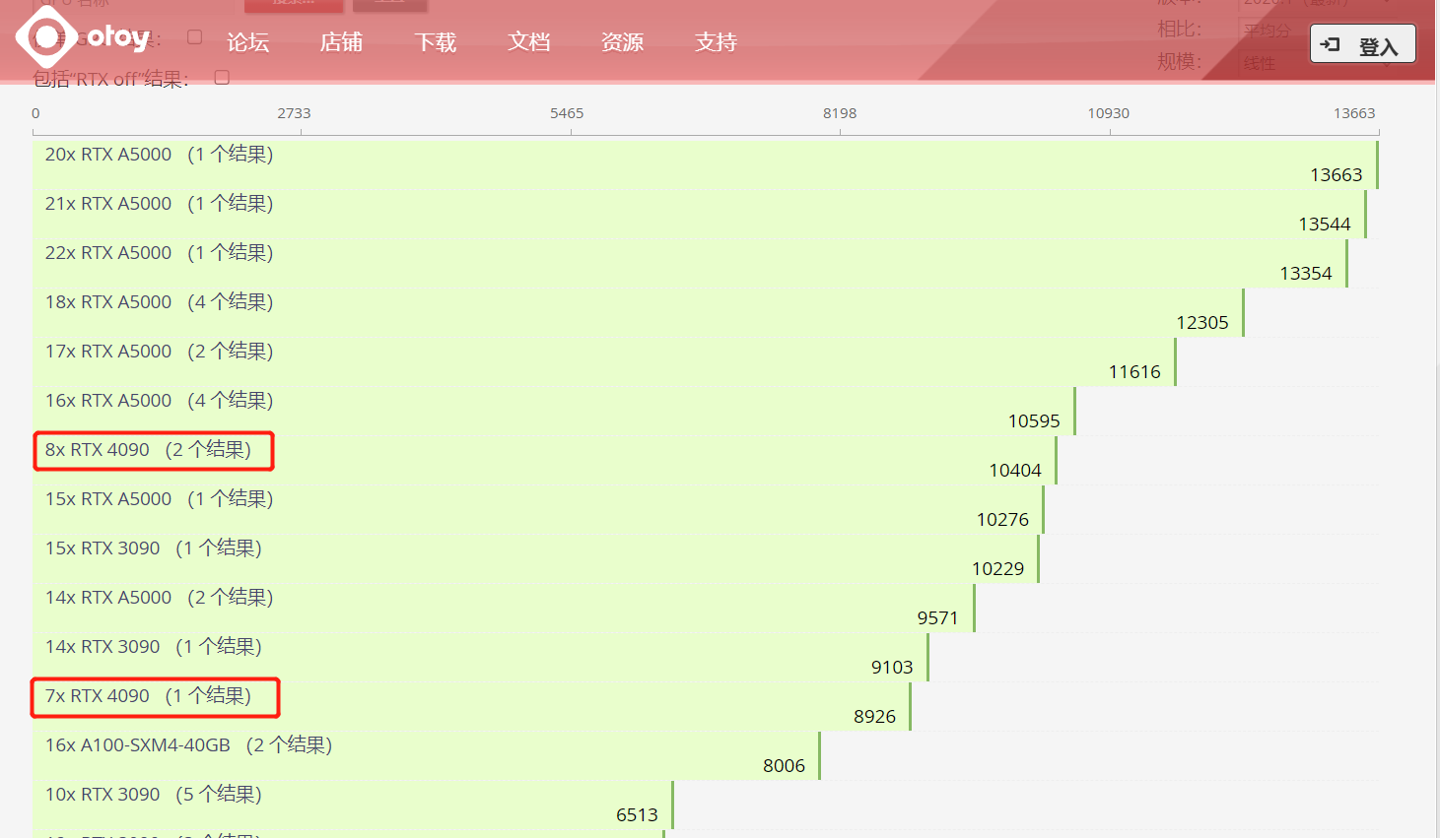Select the 8x RTX 4090 (2 个结果) row label
Screen dimensions: 1440x838
(148, 449)
